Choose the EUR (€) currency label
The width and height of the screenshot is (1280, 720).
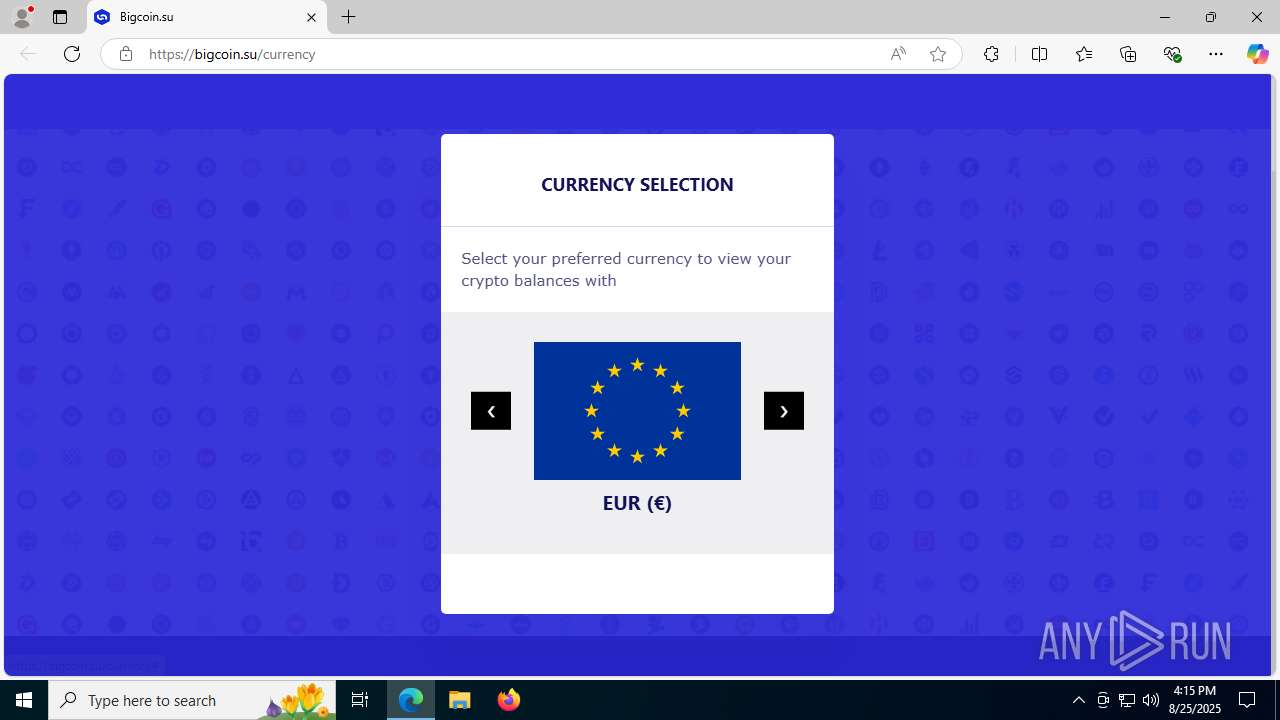click(637, 503)
